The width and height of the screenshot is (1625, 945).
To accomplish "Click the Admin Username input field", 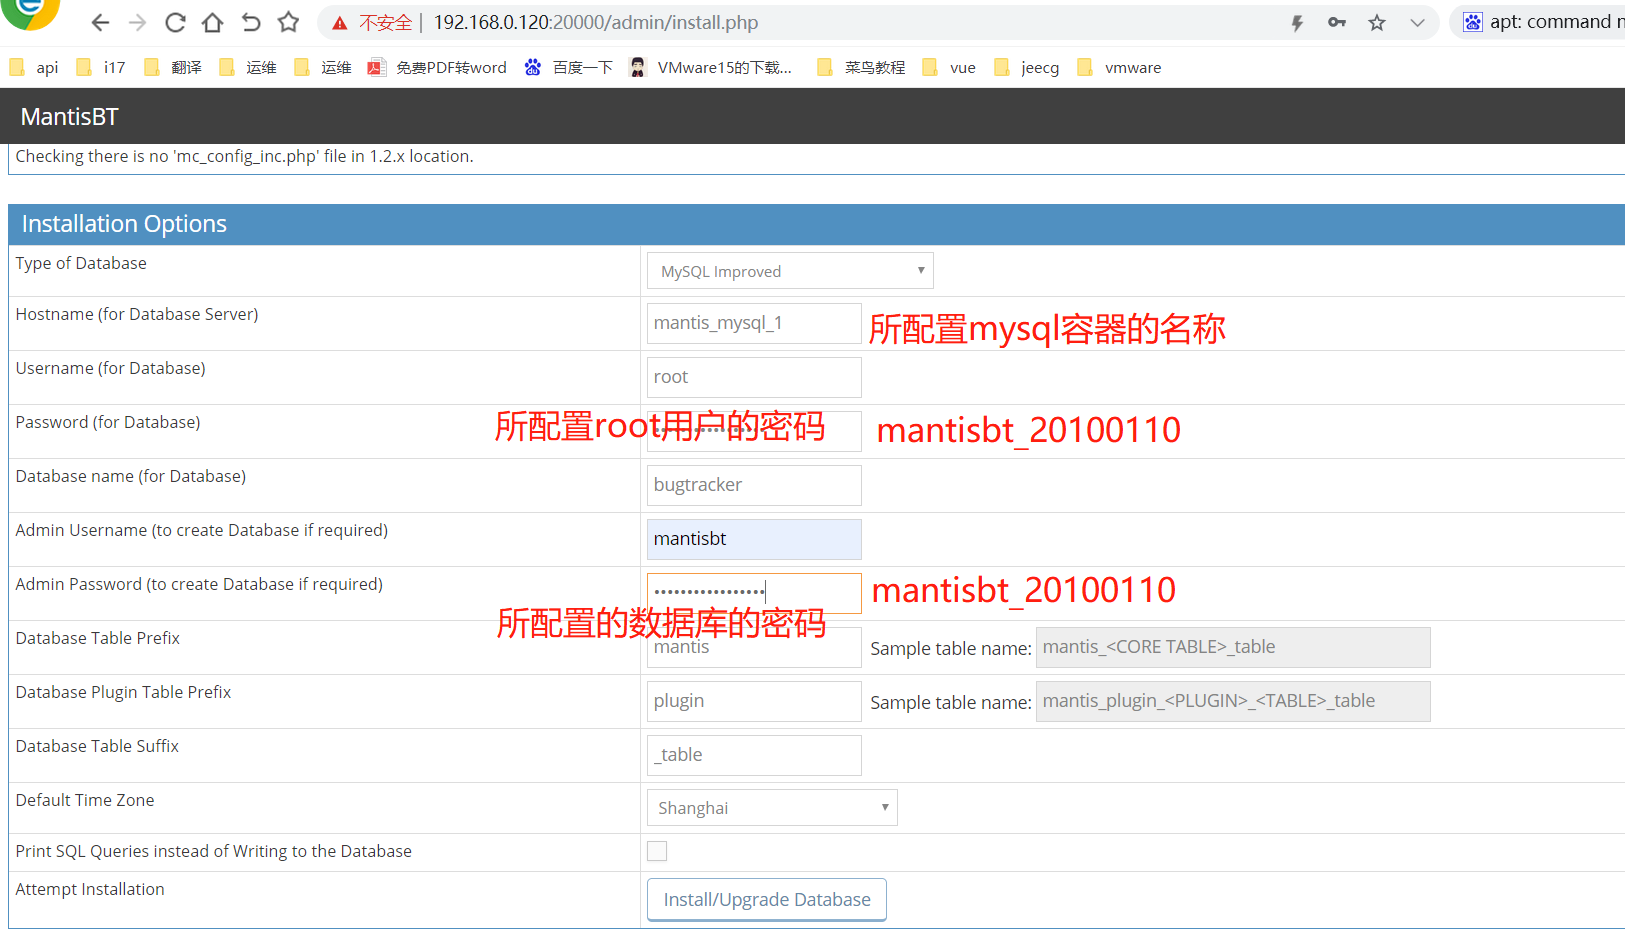I will (754, 539).
